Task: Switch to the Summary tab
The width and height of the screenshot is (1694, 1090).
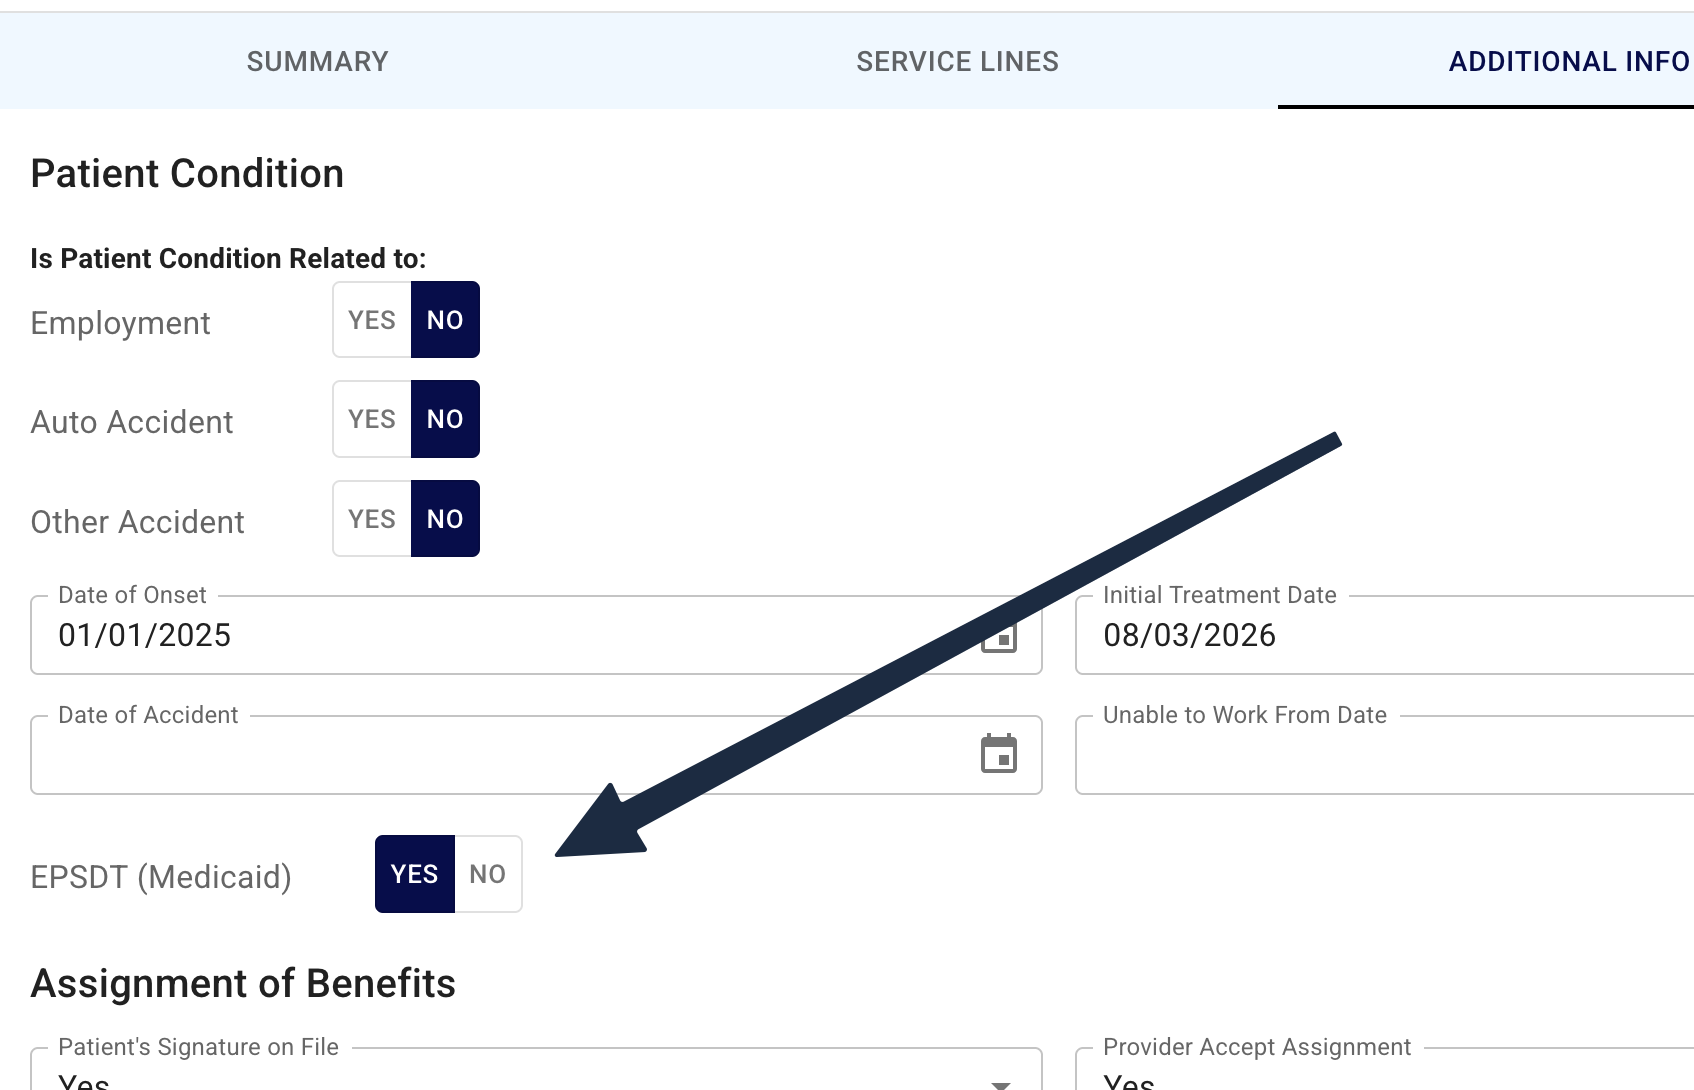Action: coord(318,61)
